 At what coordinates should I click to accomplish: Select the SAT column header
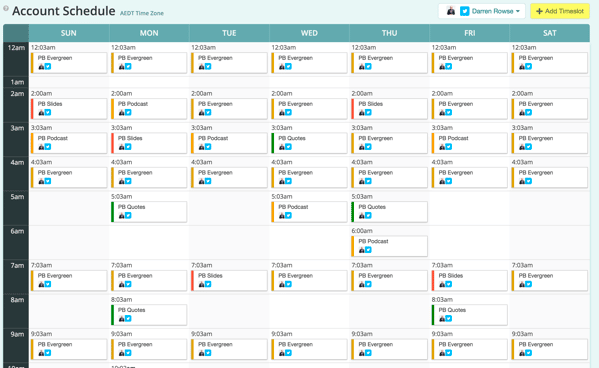pyautogui.click(x=550, y=33)
